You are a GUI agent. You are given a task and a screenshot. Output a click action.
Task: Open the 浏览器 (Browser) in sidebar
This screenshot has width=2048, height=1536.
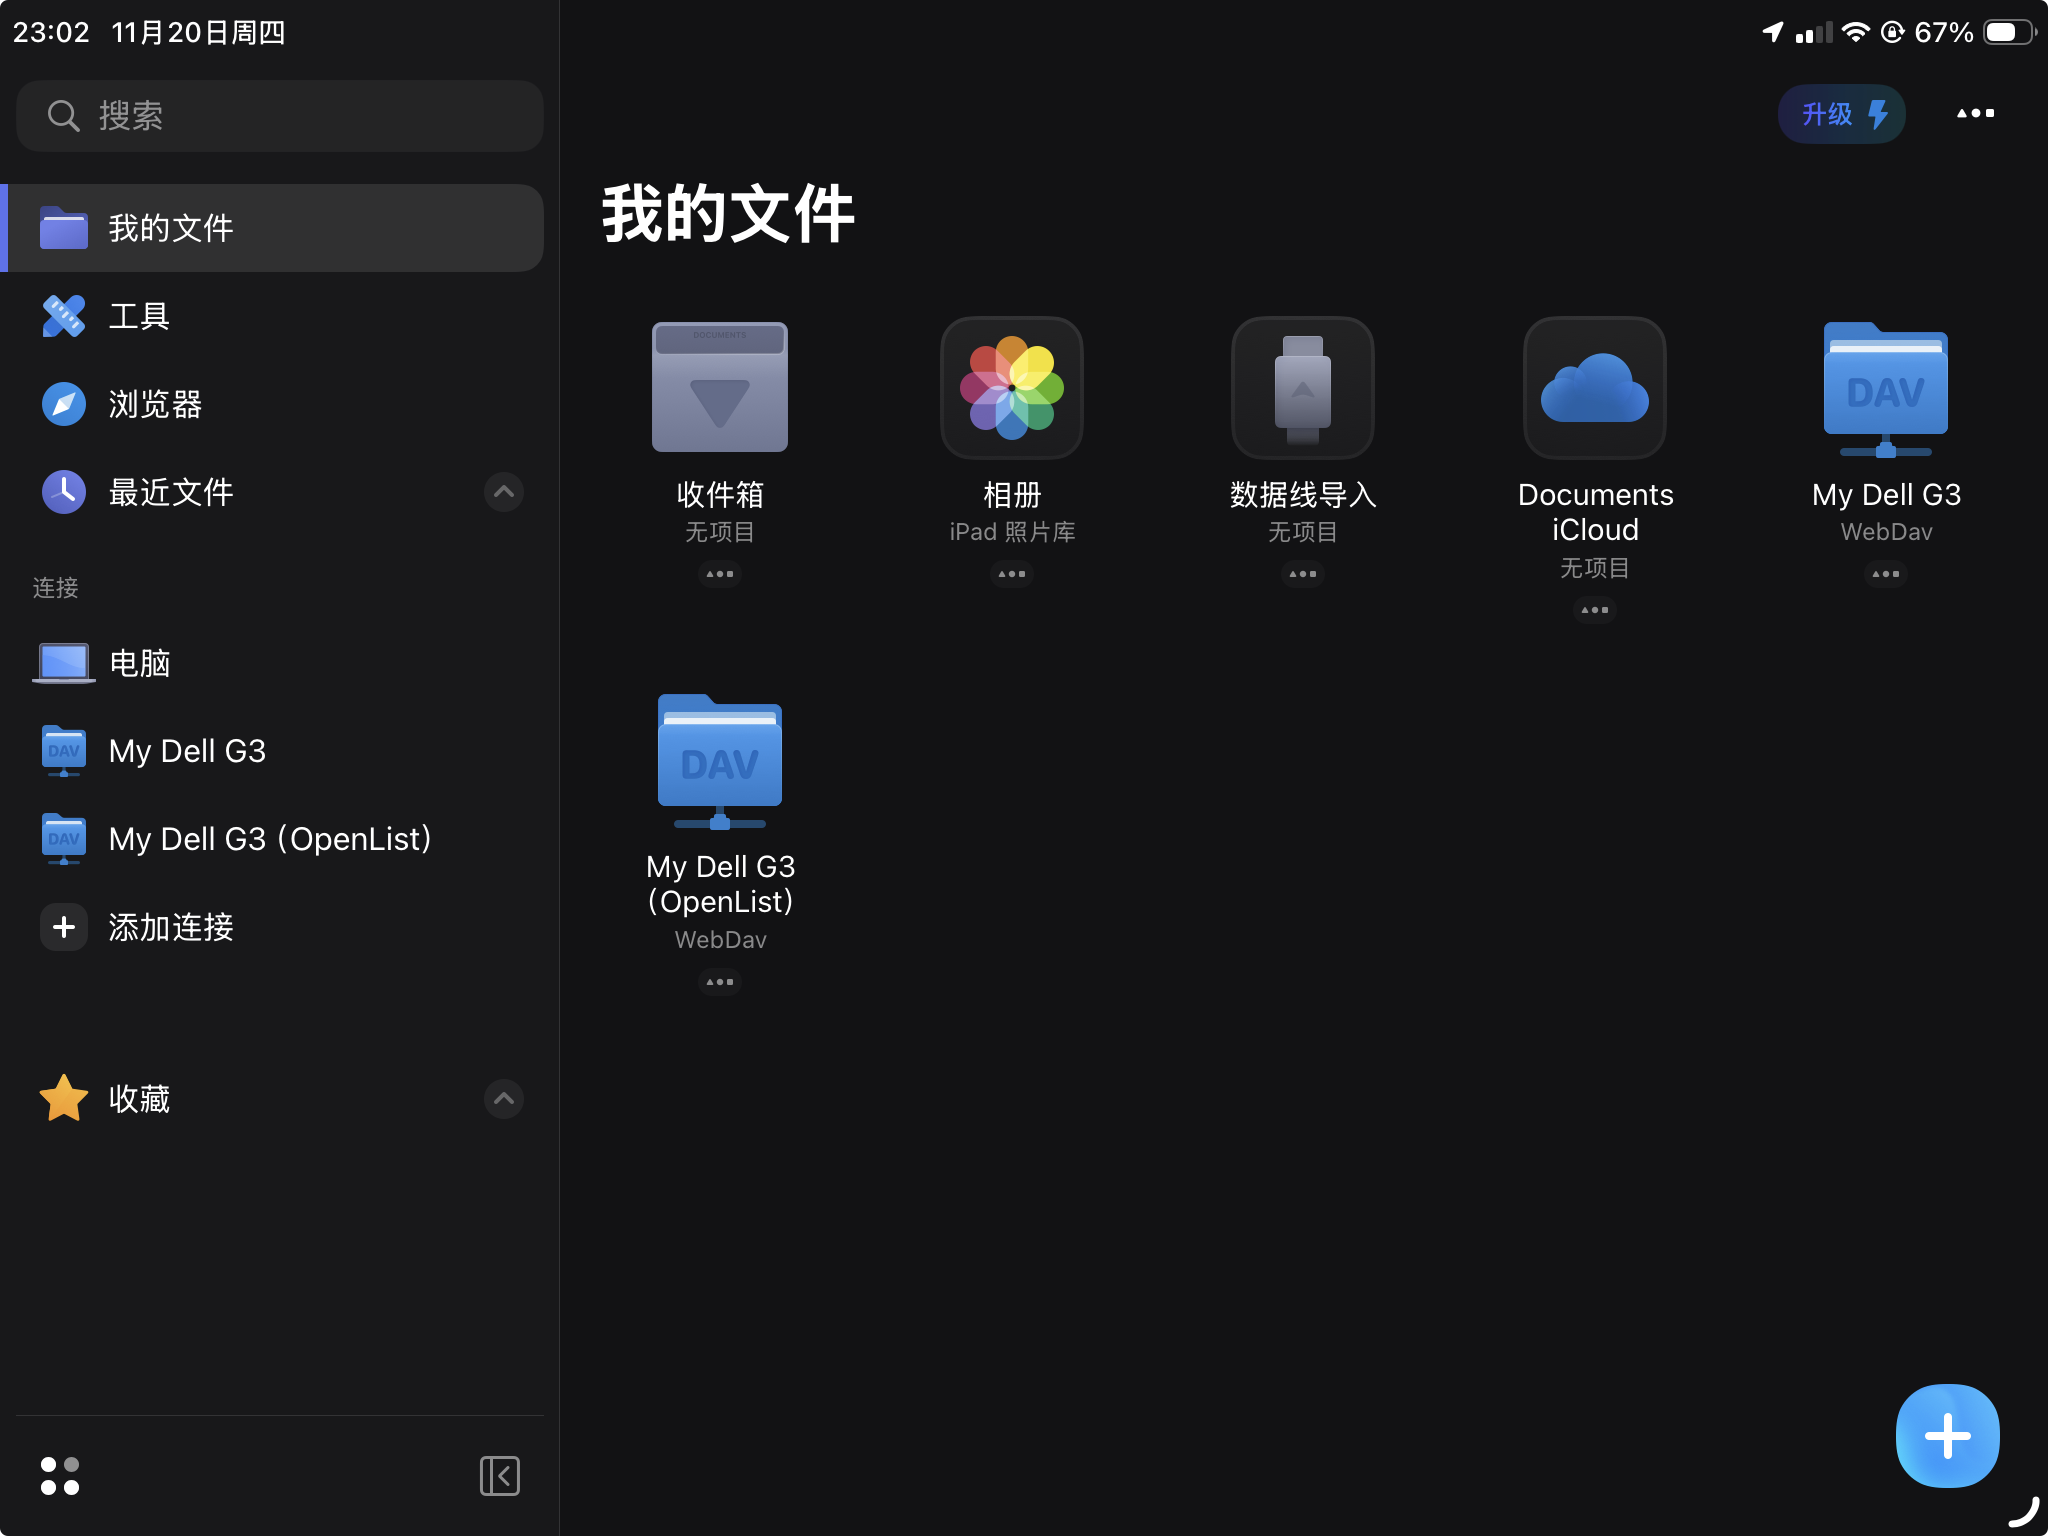point(155,404)
